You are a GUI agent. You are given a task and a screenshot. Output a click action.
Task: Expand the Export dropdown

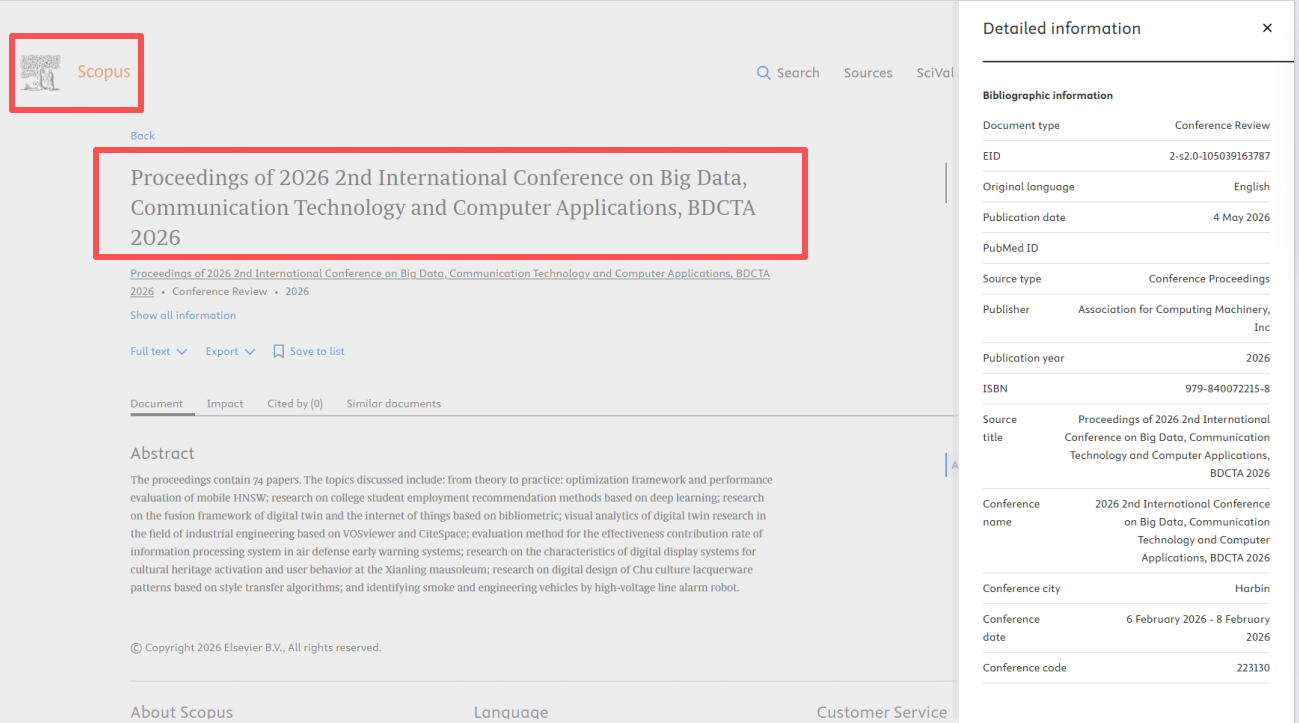pos(230,351)
